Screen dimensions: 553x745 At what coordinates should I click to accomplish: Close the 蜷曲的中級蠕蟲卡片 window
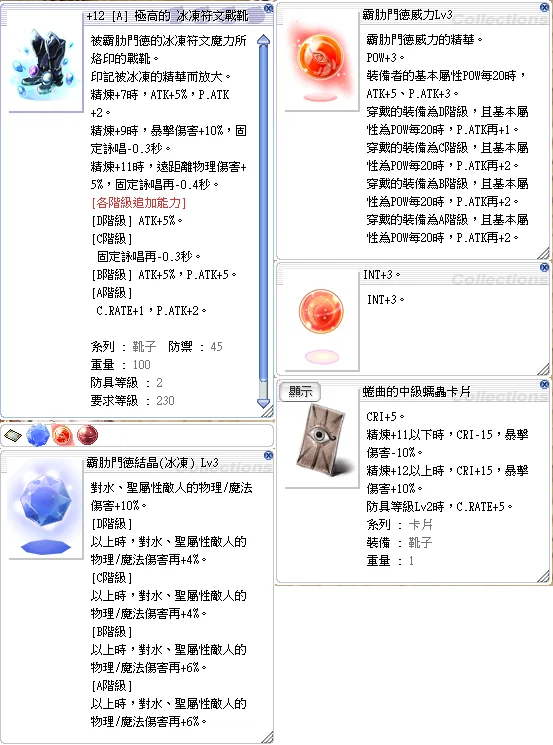(544, 384)
